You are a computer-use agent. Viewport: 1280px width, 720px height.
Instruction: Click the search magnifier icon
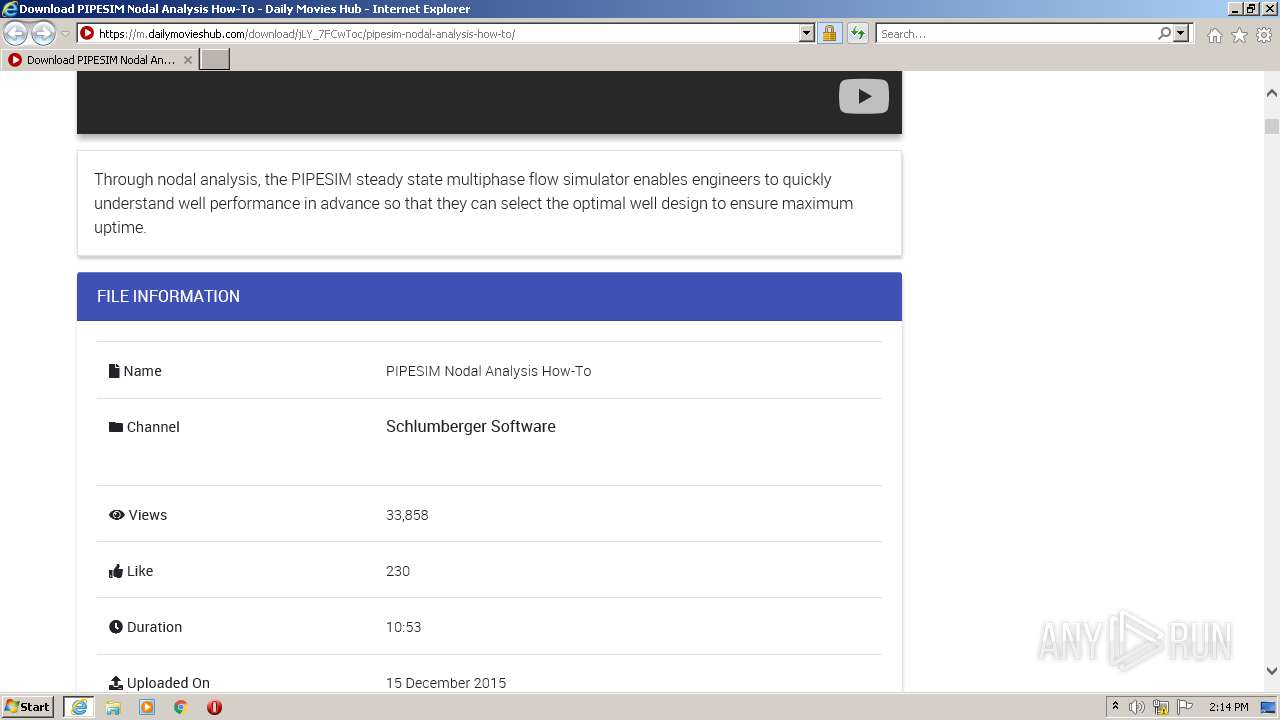coord(1164,33)
